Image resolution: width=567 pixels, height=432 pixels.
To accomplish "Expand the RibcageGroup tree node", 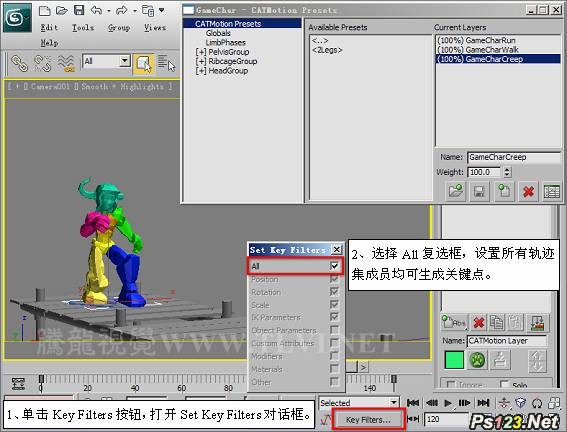I will point(201,61).
